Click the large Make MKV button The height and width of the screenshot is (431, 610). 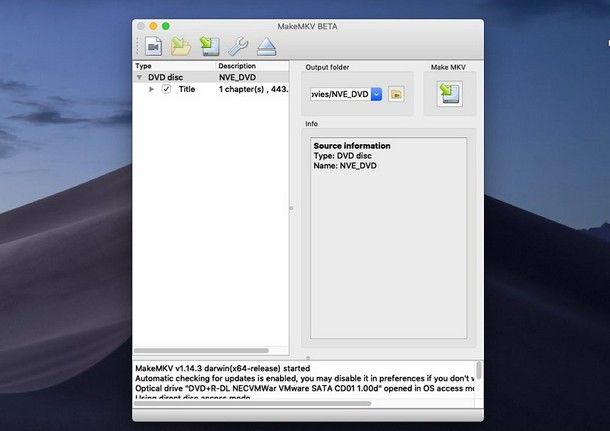click(x=450, y=94)
